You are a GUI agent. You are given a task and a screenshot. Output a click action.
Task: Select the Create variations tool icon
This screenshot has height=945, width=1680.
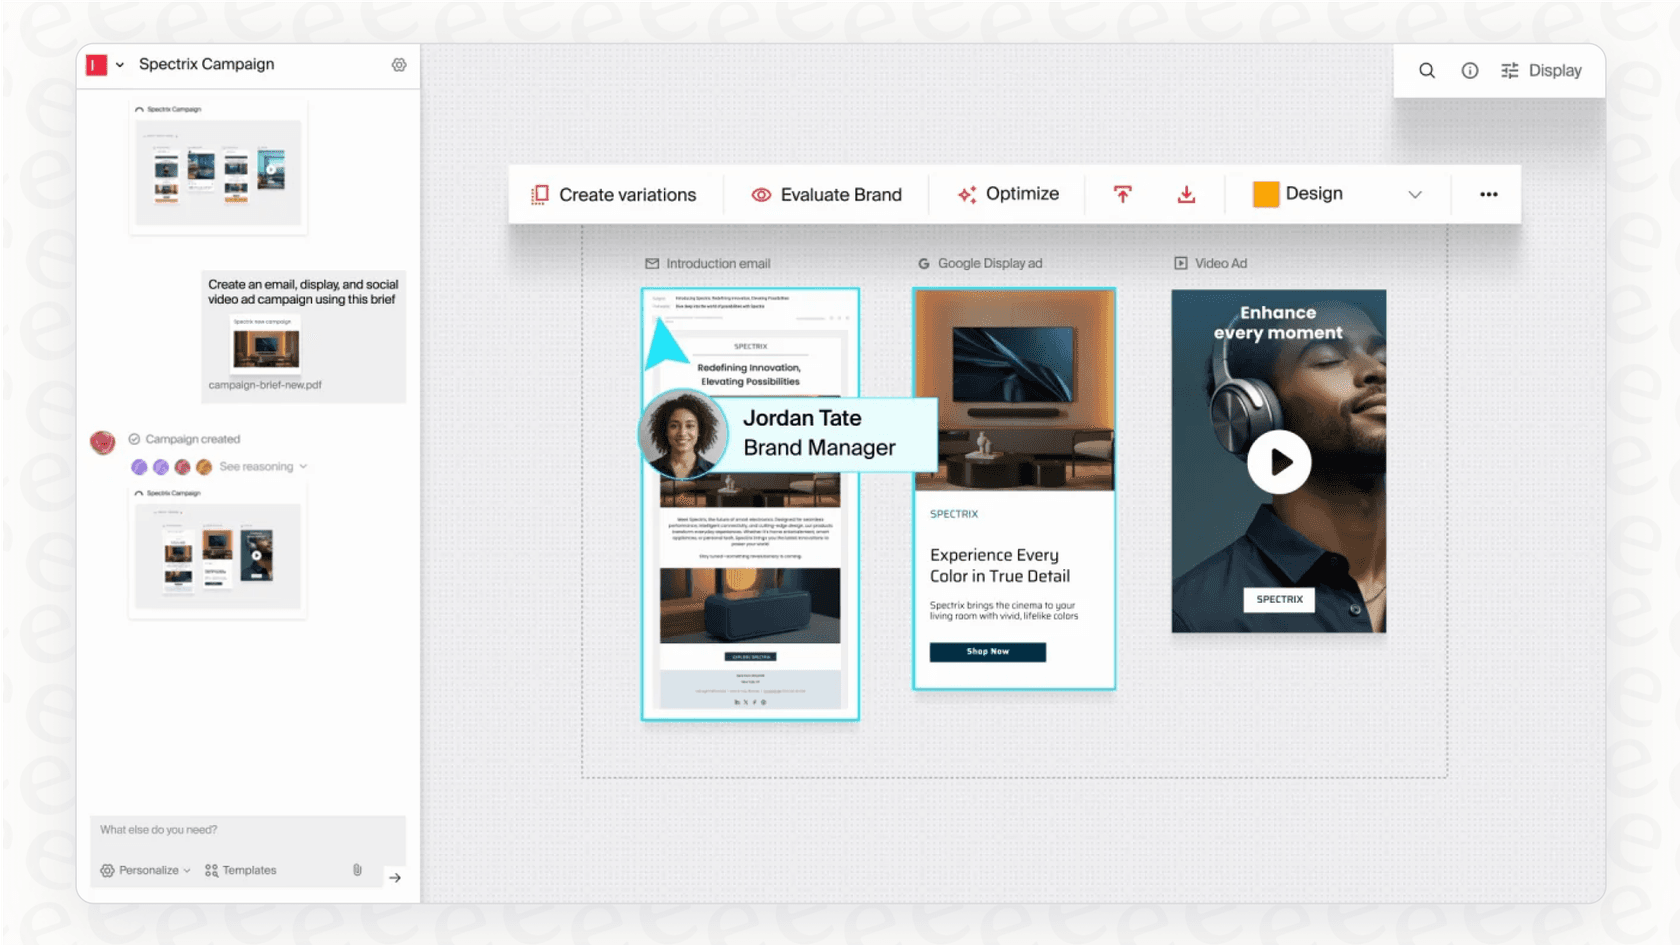tap(538, 194)
